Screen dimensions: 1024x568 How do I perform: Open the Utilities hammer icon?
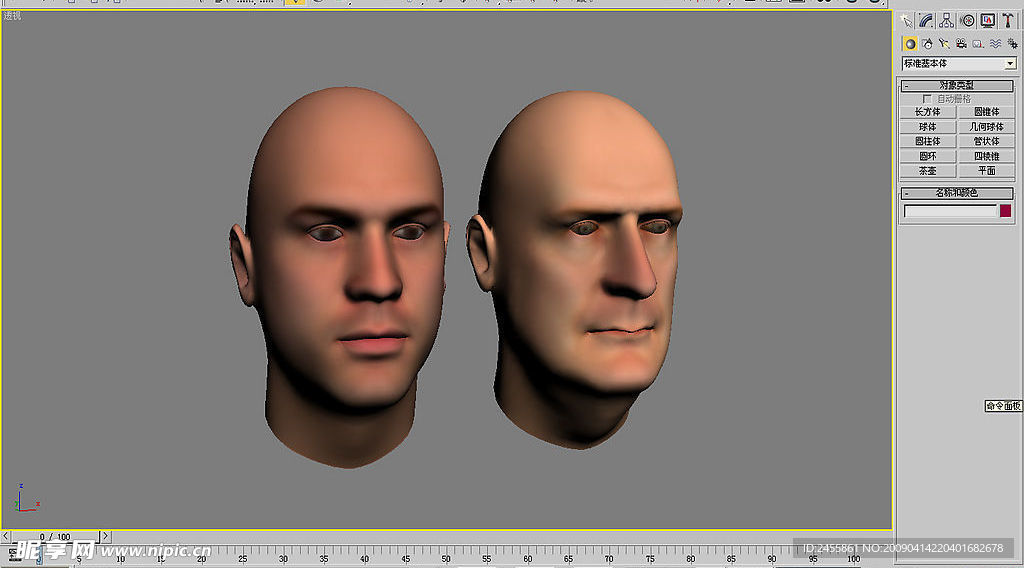pos(1007,20)
